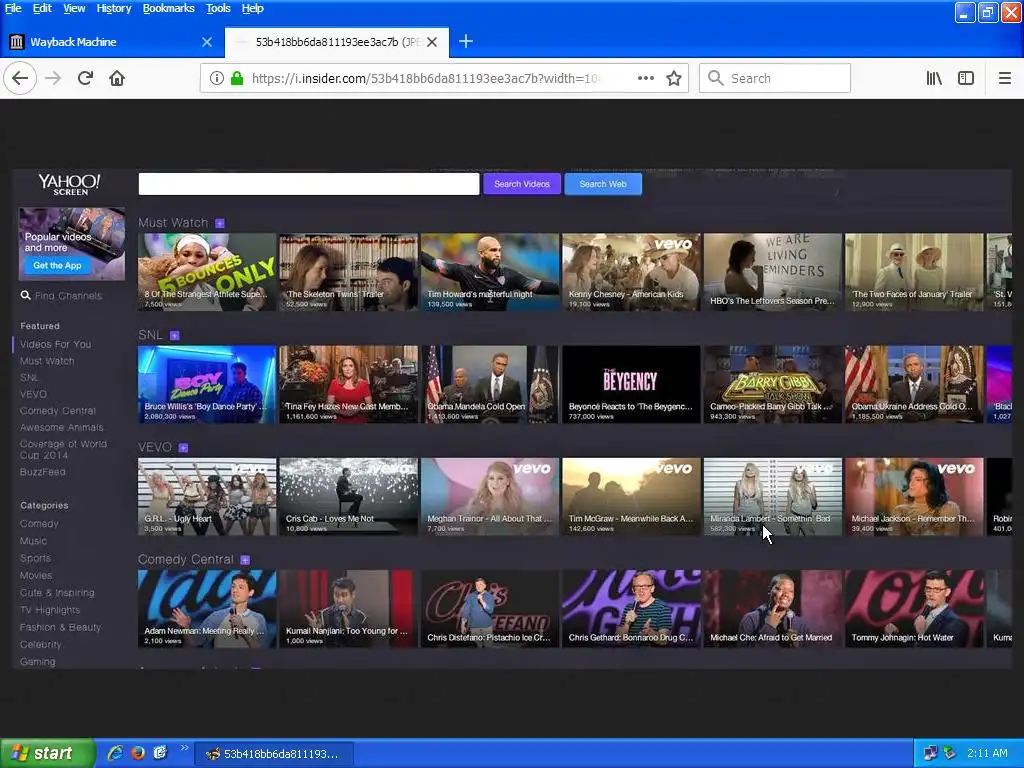Select Fashion & Beauty category
The height and width of the screenshot is (768, 1024).
point(60,628)
